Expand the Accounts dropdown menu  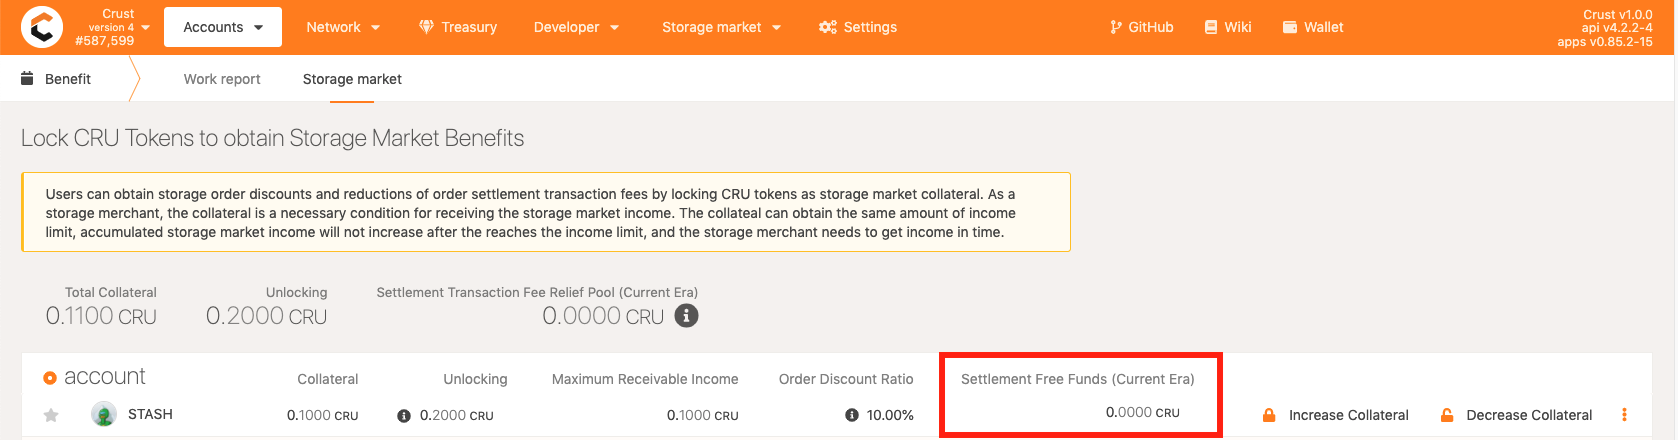coord(223,27)
